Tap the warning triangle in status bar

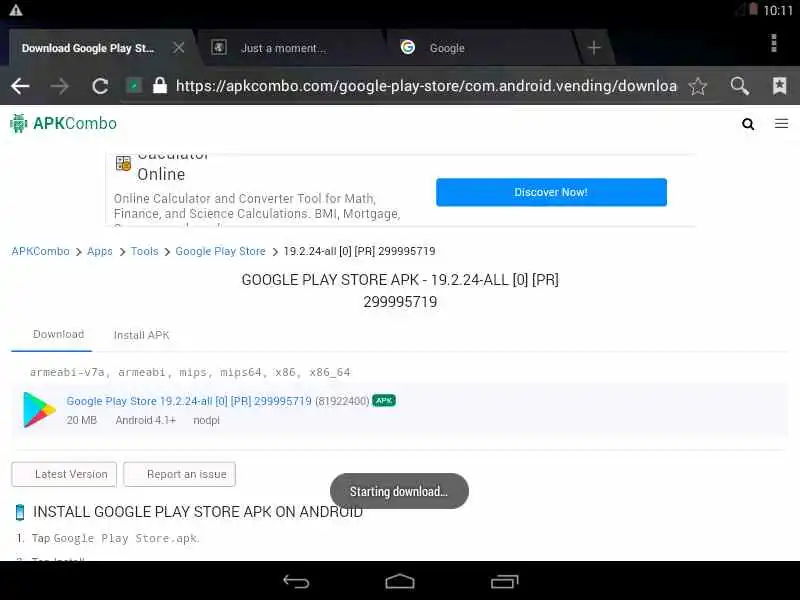point(16,10)
